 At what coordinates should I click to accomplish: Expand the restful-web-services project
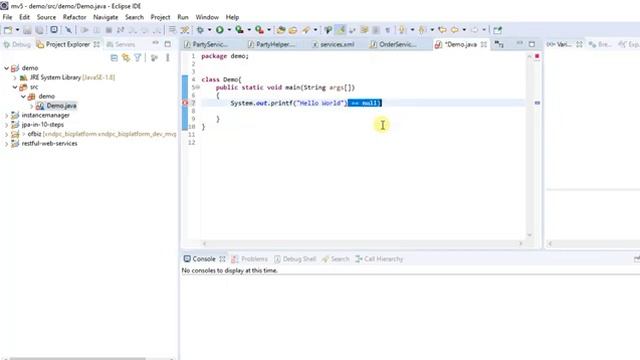7,143
